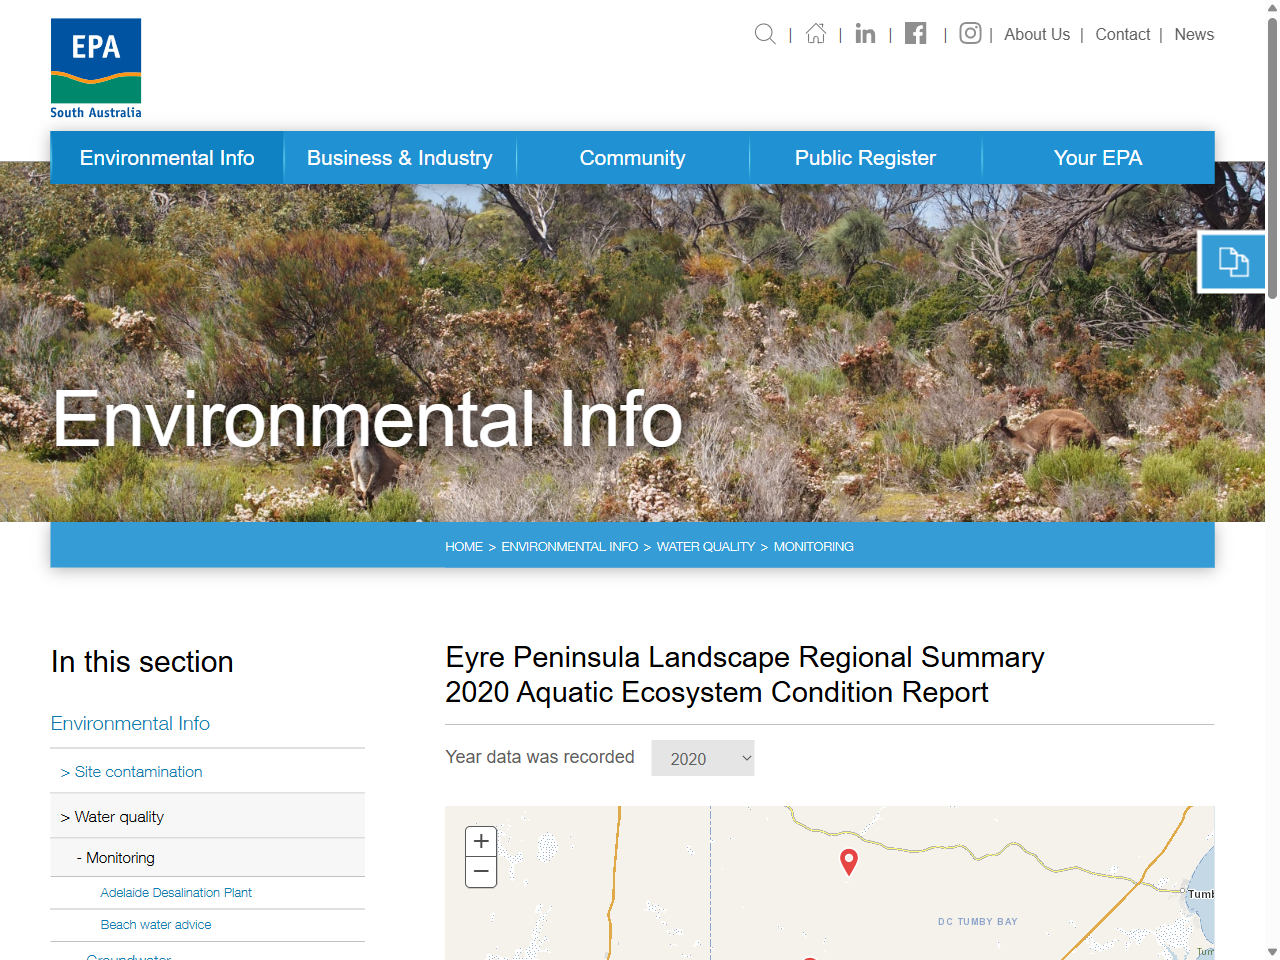Open the 'Year data was recorded' dropdown
This screenshot has height=960, width=1280.
702,758
